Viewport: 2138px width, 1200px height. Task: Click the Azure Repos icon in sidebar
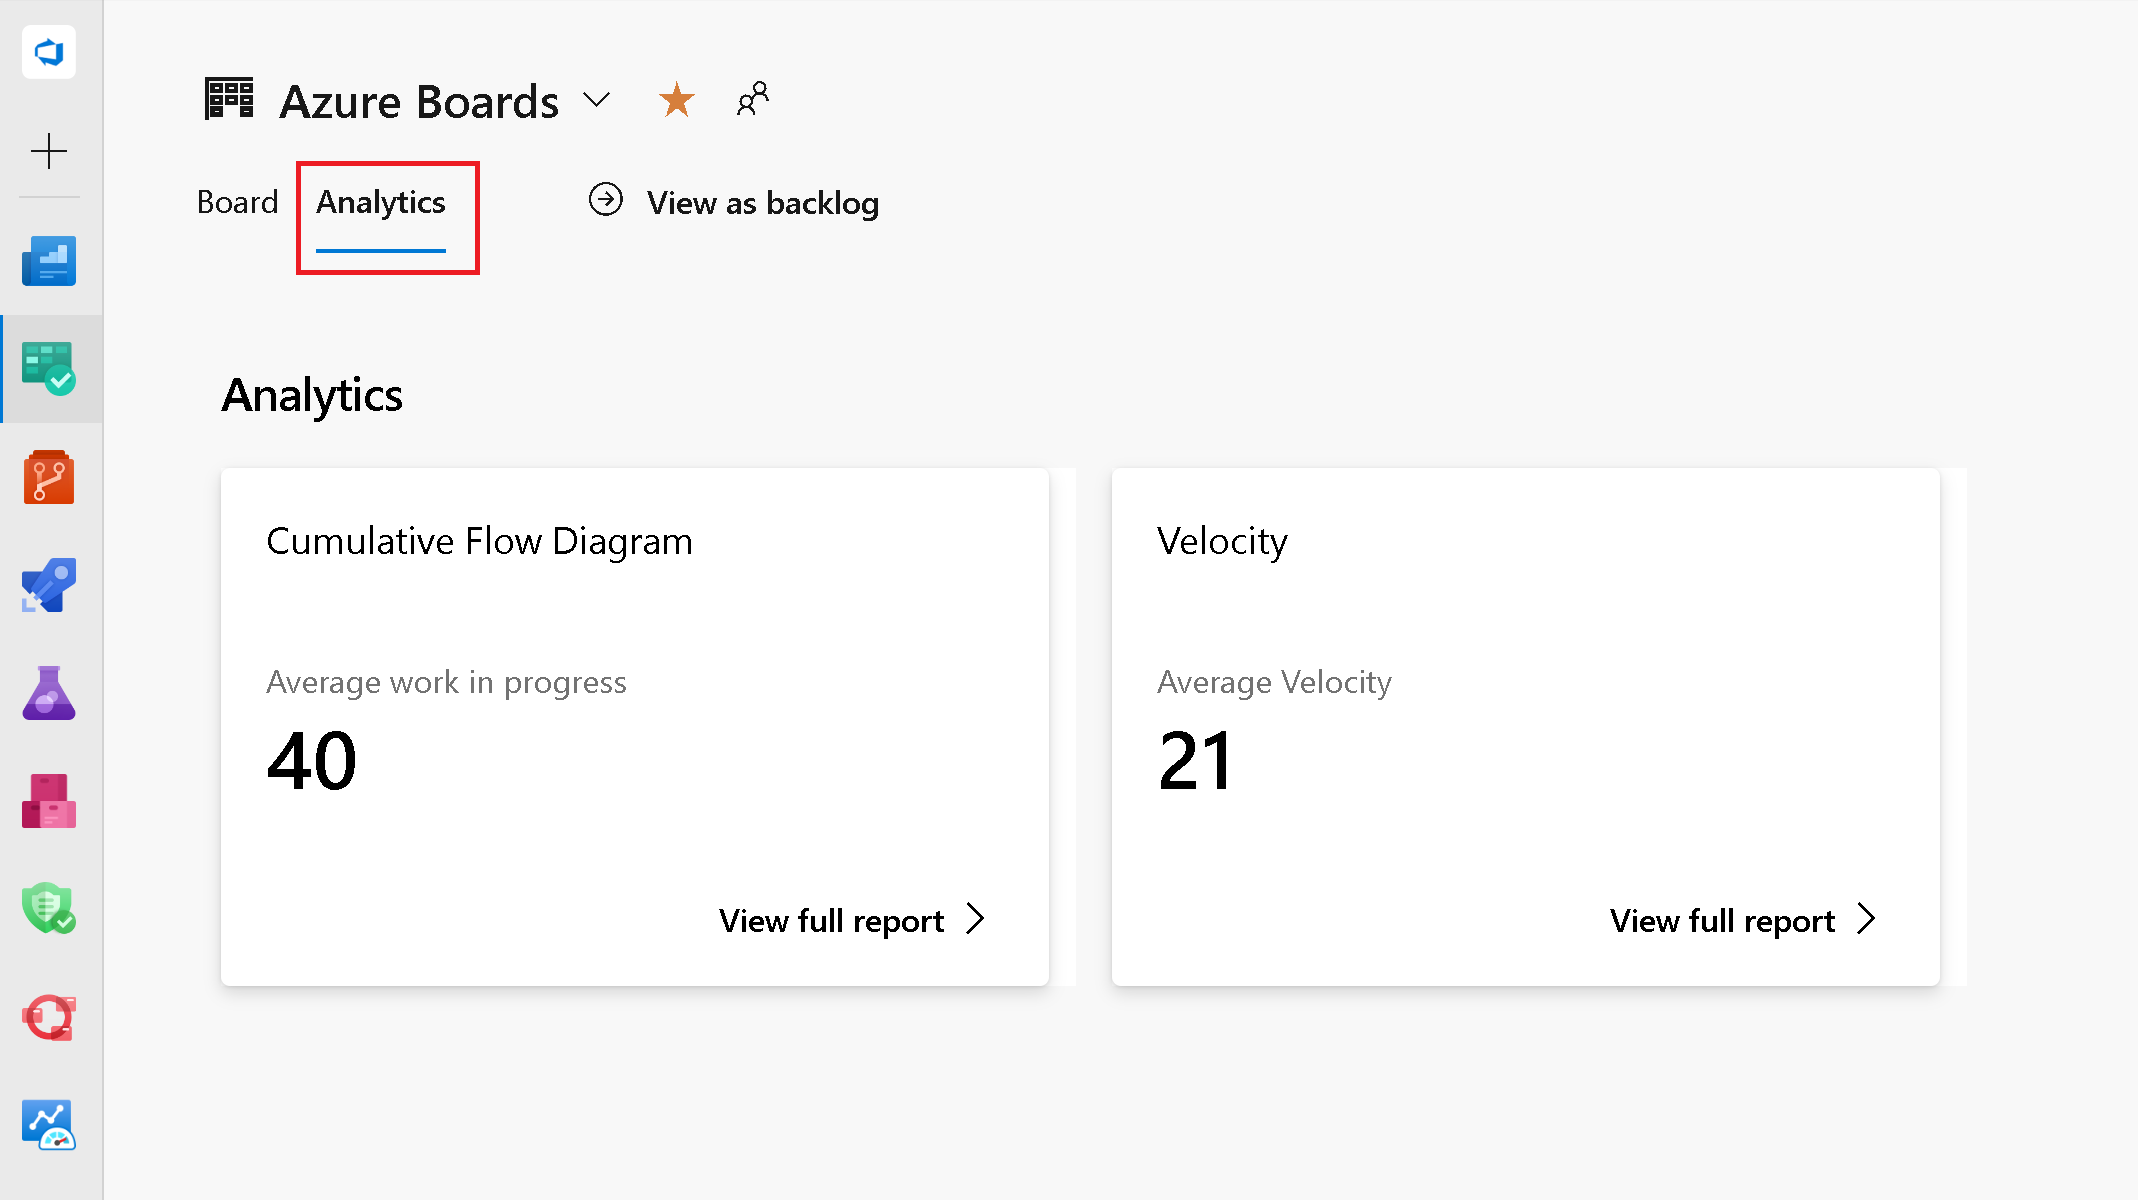point(48,479)
